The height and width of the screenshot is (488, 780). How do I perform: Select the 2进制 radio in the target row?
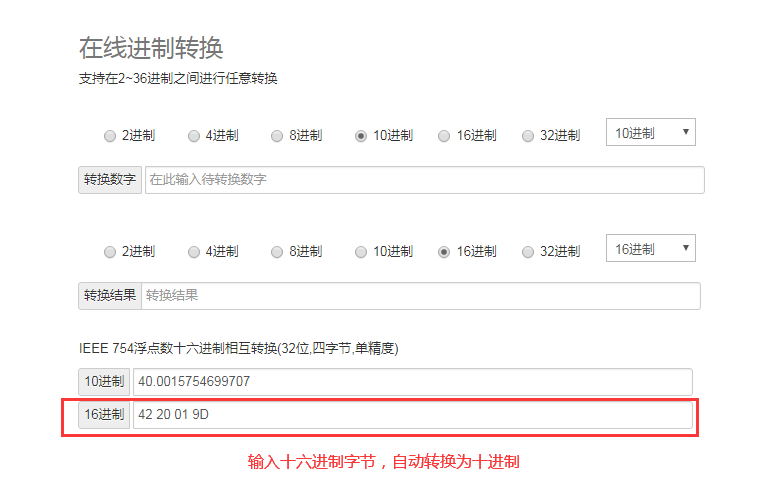(110, 252)
